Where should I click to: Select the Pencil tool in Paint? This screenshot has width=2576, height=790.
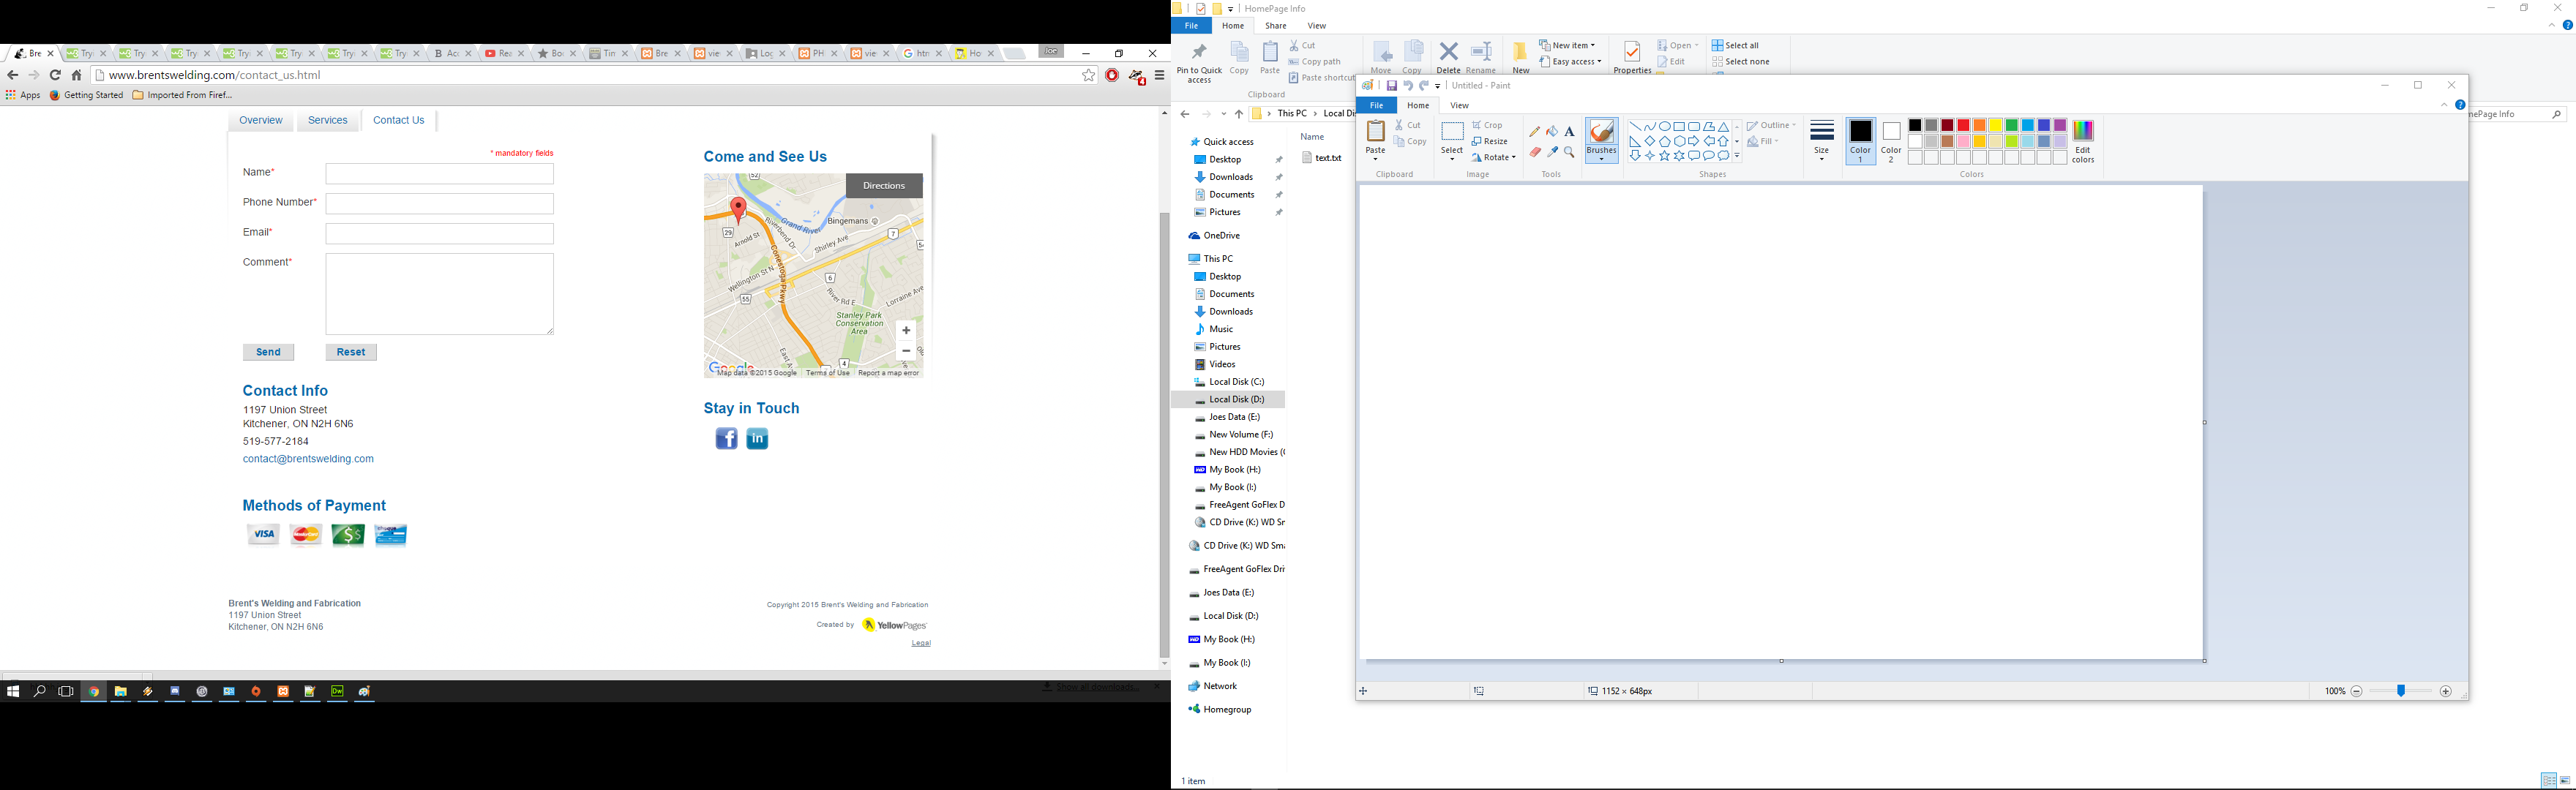tap(1535, 132)
